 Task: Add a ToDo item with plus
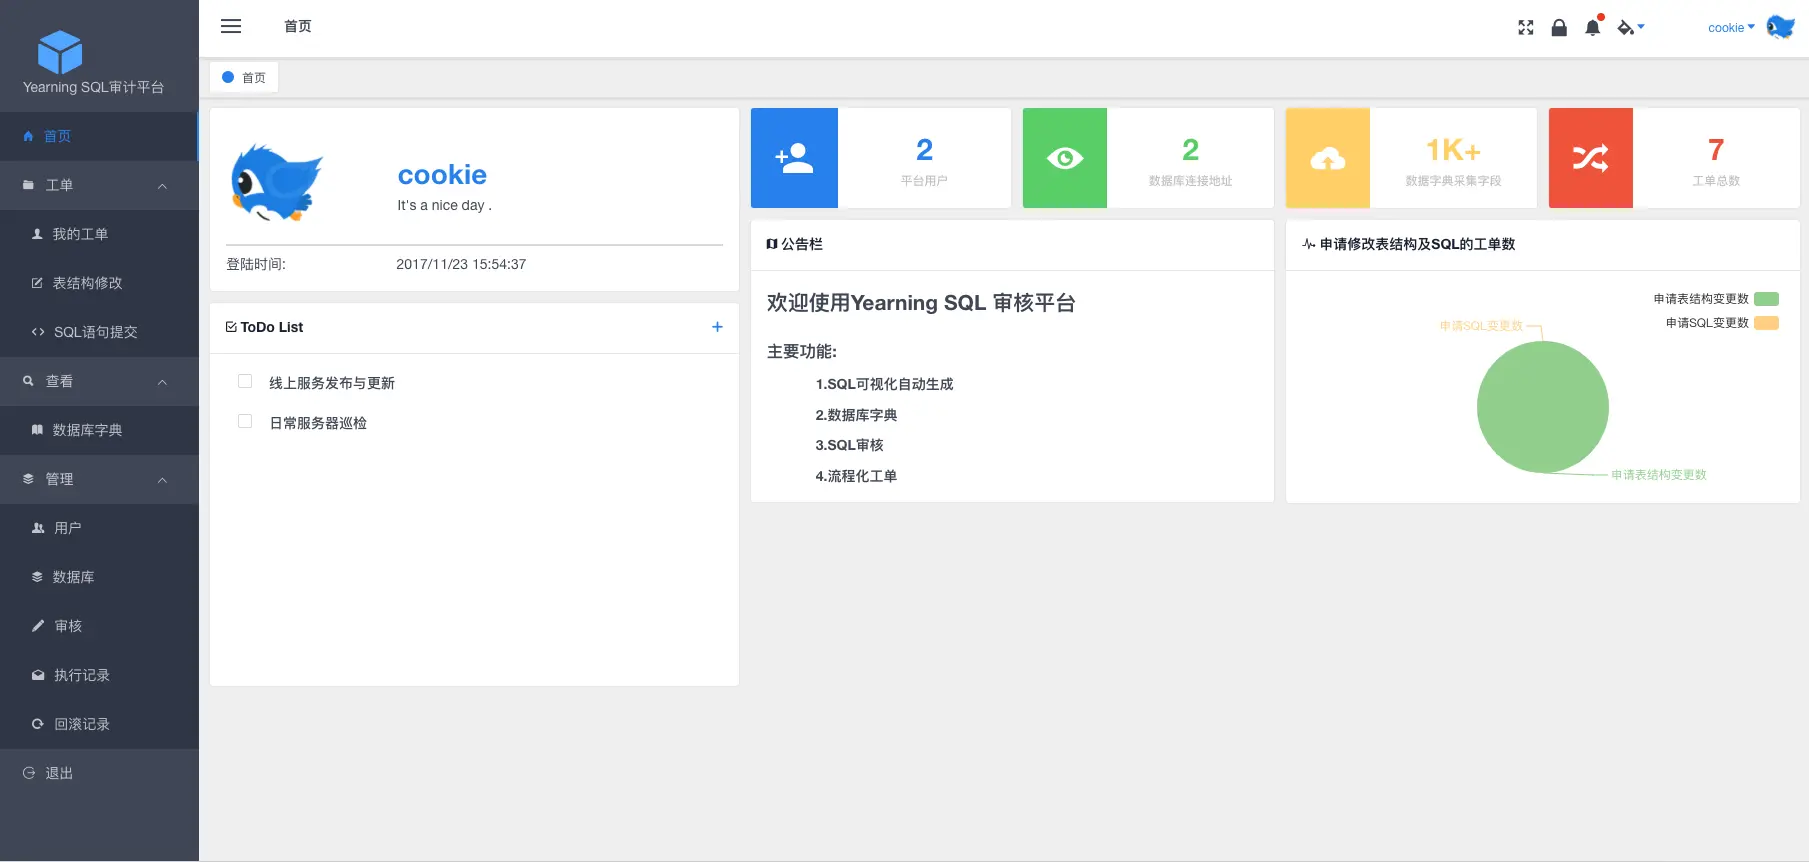tap(717, 327)
